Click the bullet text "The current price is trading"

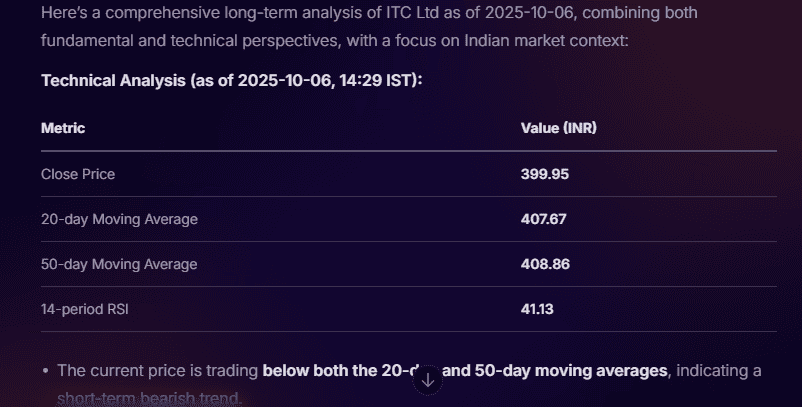coord(157,371)
